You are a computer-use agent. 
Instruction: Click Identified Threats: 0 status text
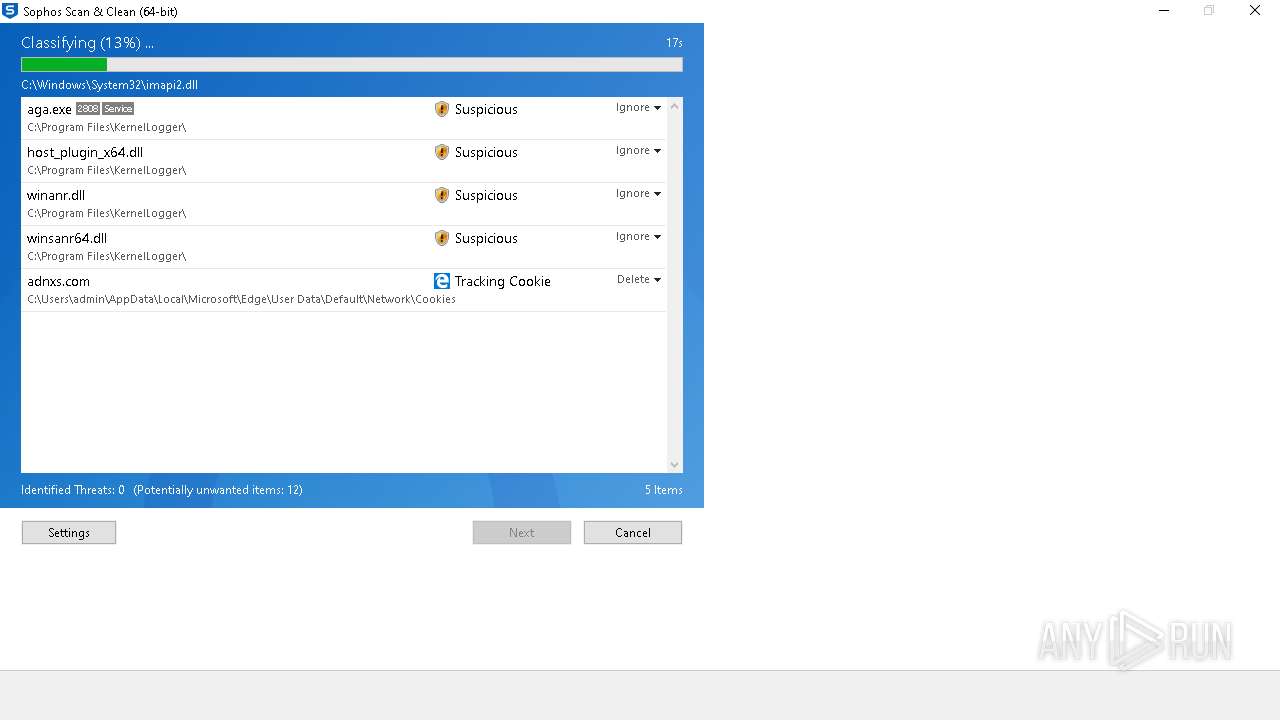[73, 490]
